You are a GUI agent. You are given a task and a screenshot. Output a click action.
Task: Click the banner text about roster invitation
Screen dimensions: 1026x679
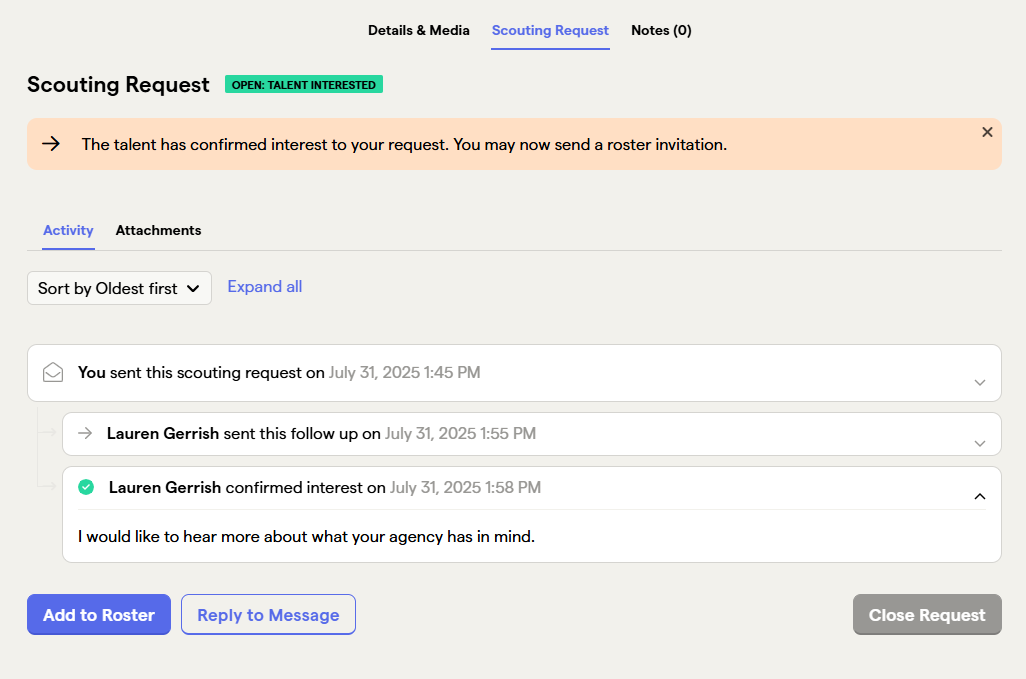click(404, 144)
